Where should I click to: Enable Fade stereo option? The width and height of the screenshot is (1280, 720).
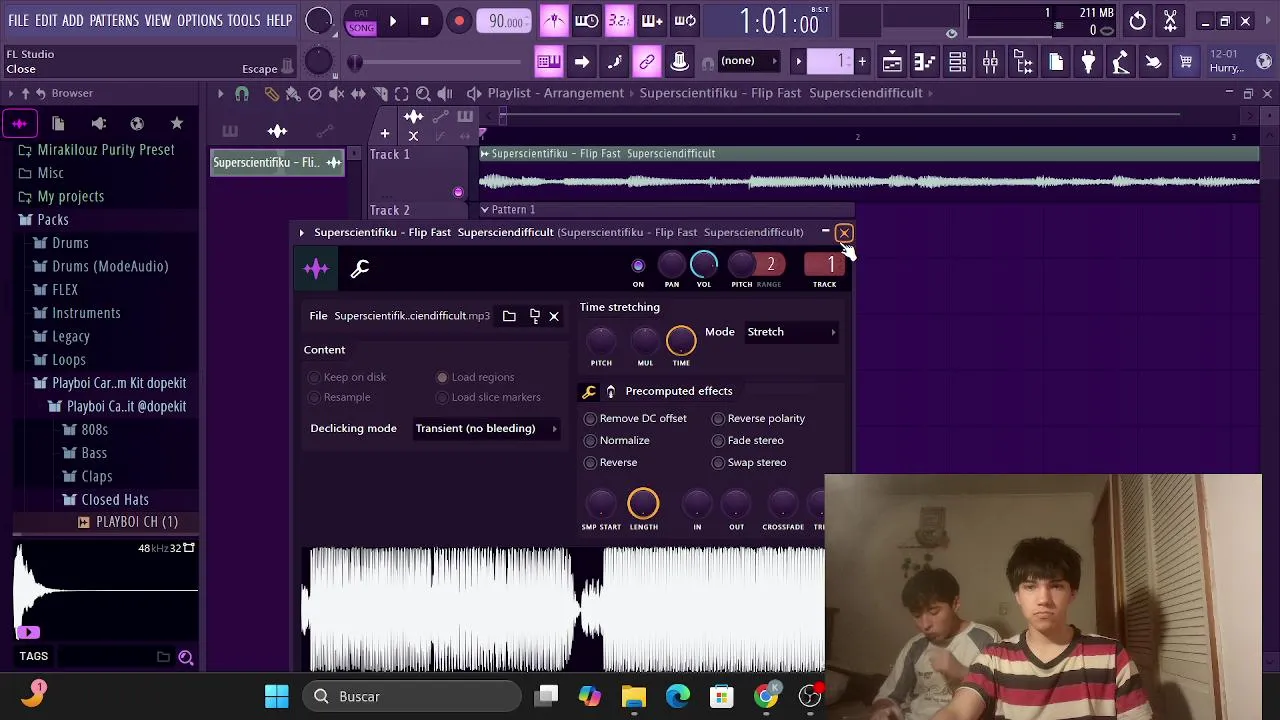[748, 440]
